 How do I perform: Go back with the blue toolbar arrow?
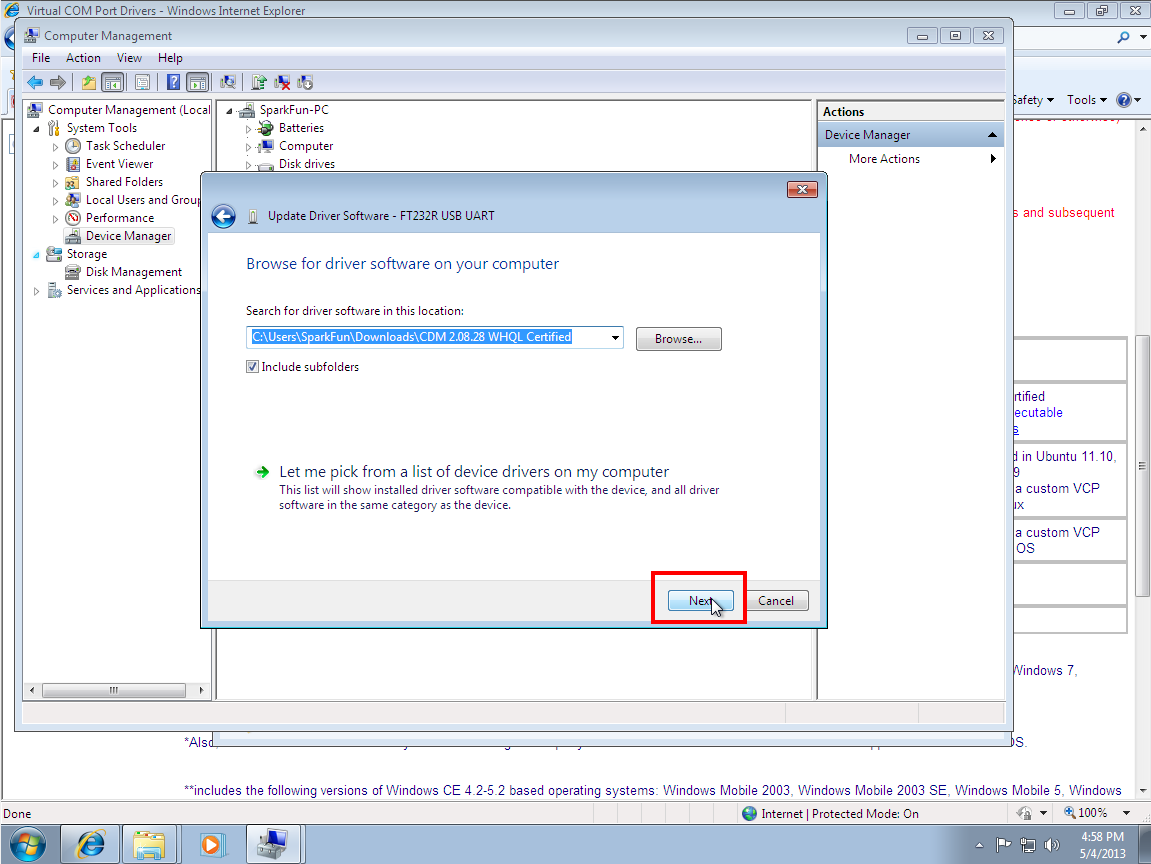35,82
